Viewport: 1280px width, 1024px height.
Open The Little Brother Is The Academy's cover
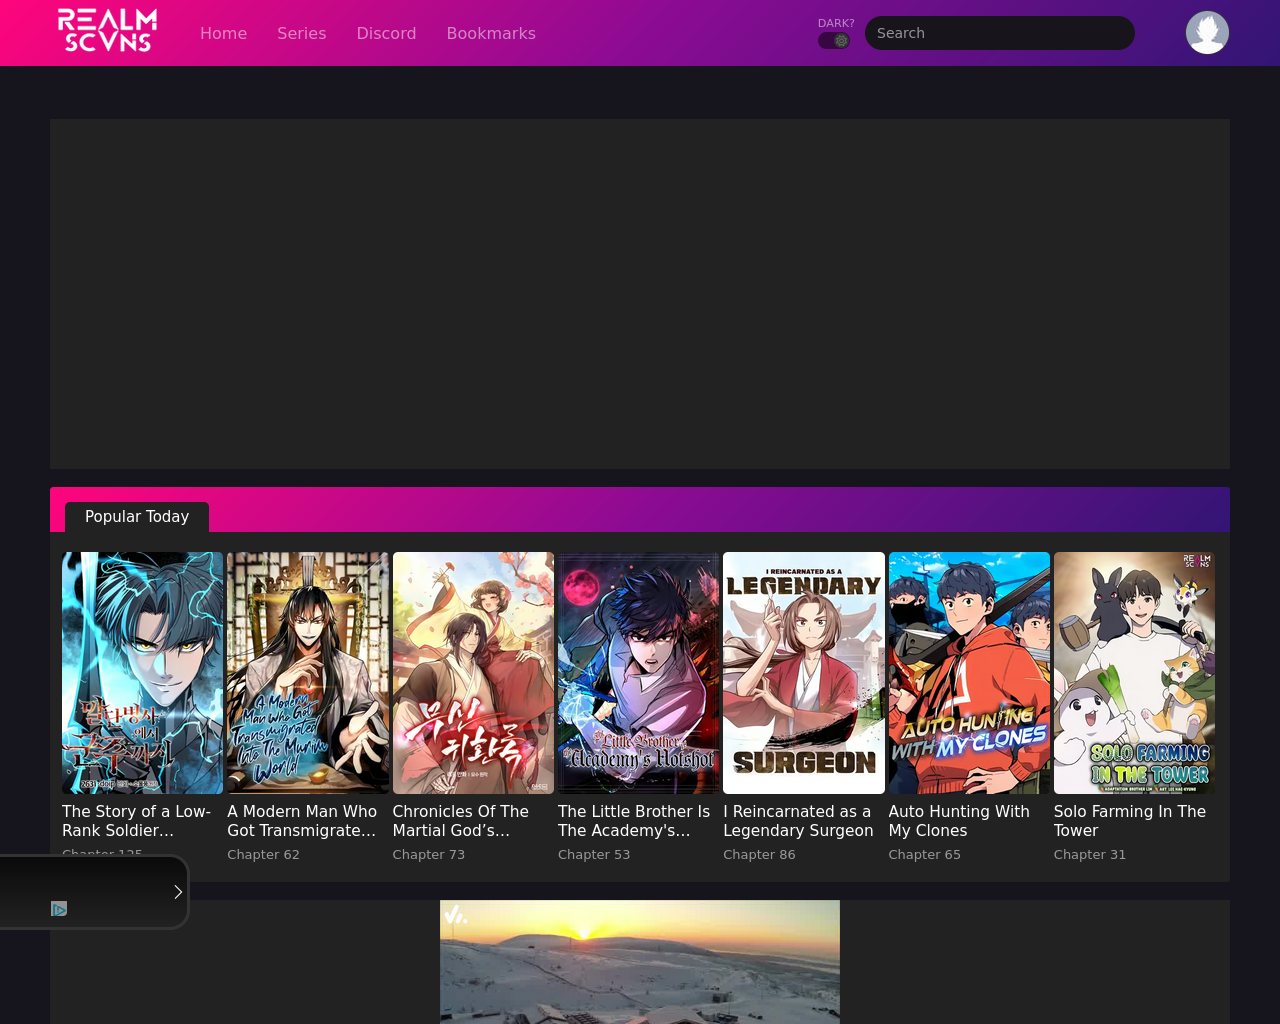coord(638,673)
